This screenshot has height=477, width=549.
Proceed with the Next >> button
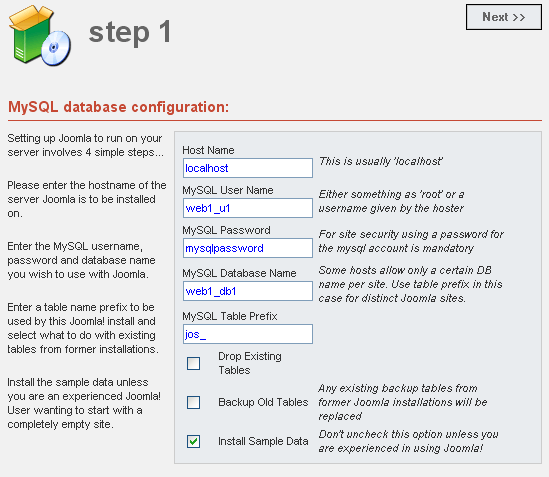pos(503,17)
